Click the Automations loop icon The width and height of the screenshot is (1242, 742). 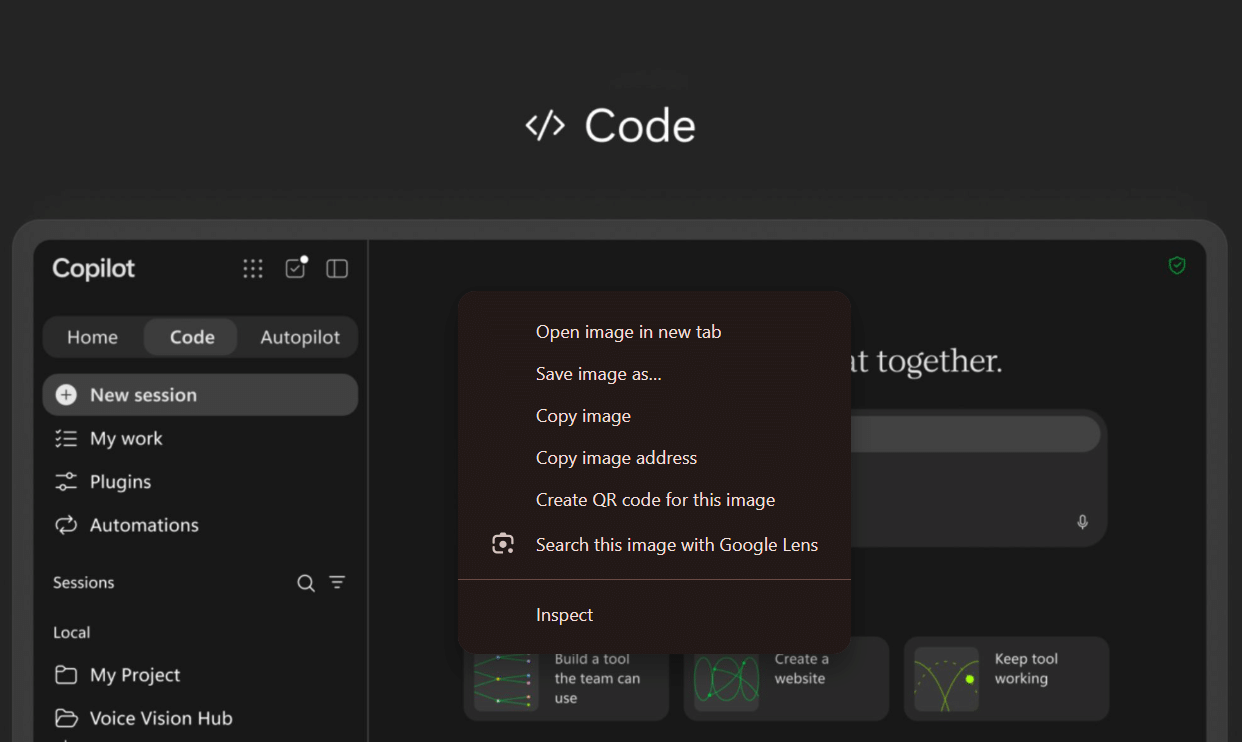[x=66, y=525]
